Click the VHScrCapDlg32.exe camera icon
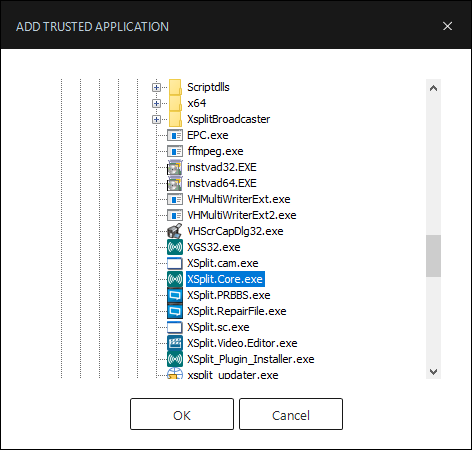 [x=175, y=231]
